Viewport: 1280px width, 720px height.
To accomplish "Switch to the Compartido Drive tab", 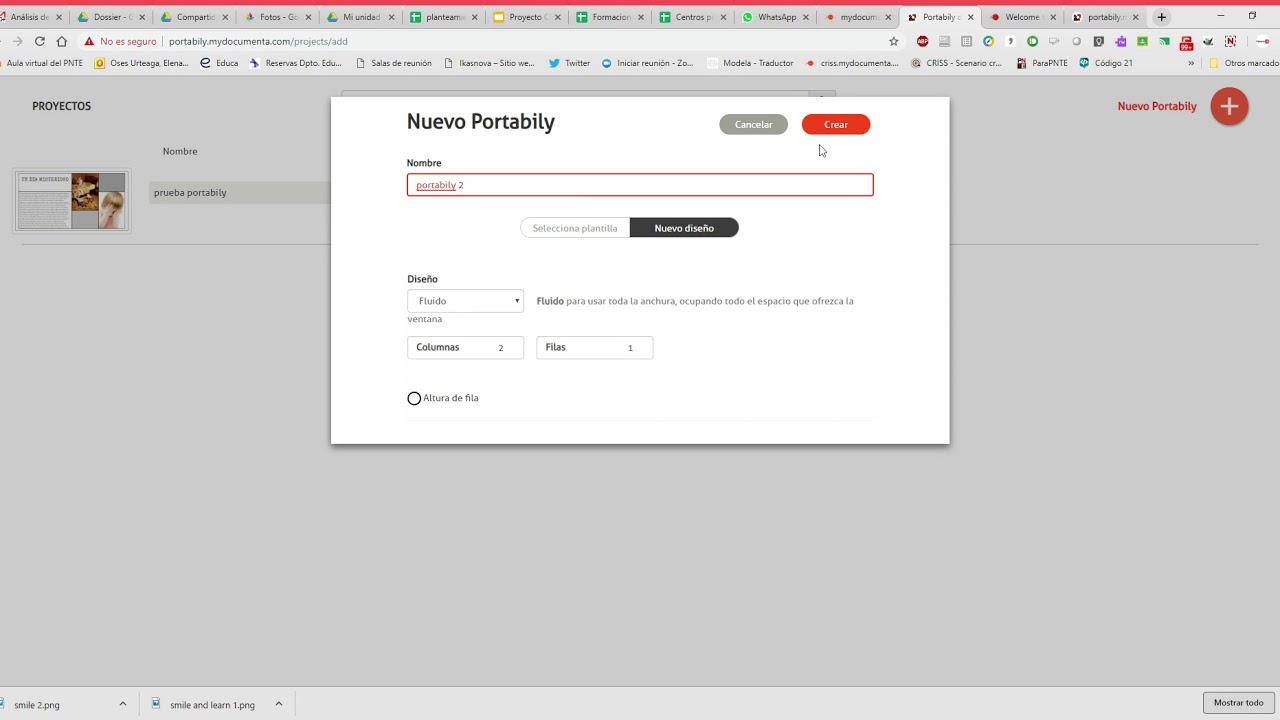I will (x=193, y=17).
